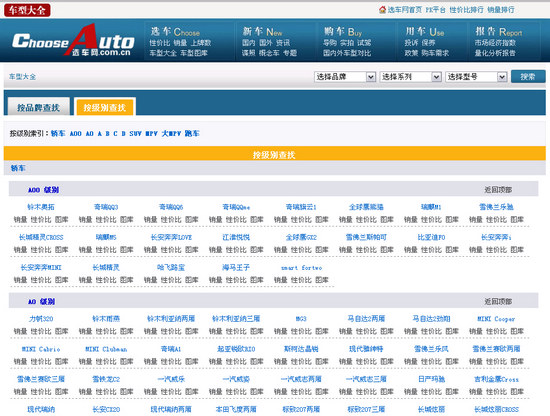Open the 日产玛驰 car model link
The image size is (550, 416).
coord(431,379)
